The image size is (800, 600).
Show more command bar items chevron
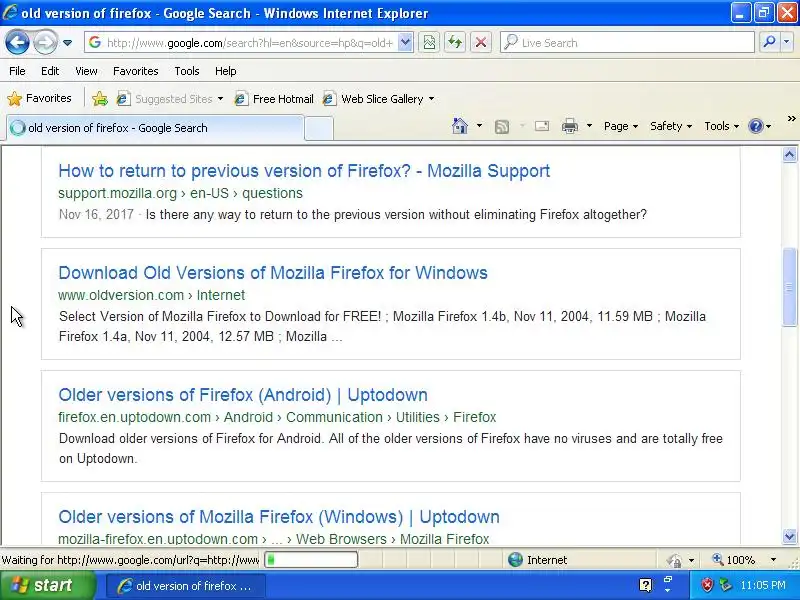(x=791, y=119)
